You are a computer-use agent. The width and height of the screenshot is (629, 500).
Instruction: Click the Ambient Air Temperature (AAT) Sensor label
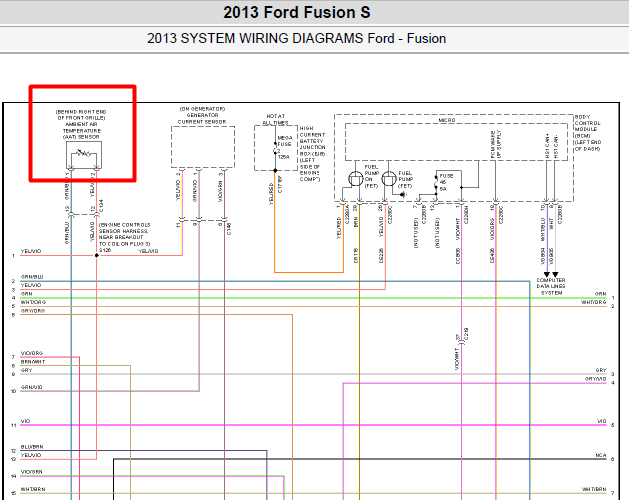[x=81, y=124]
